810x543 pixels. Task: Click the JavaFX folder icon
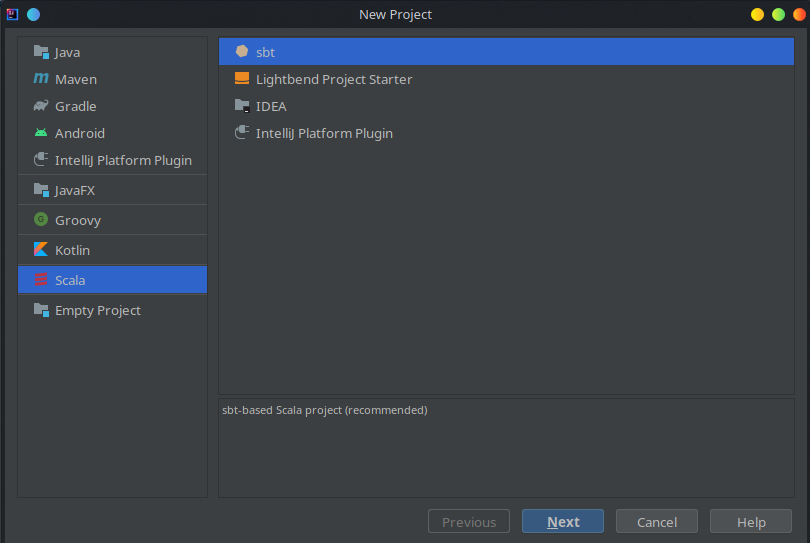coord(41,190)
